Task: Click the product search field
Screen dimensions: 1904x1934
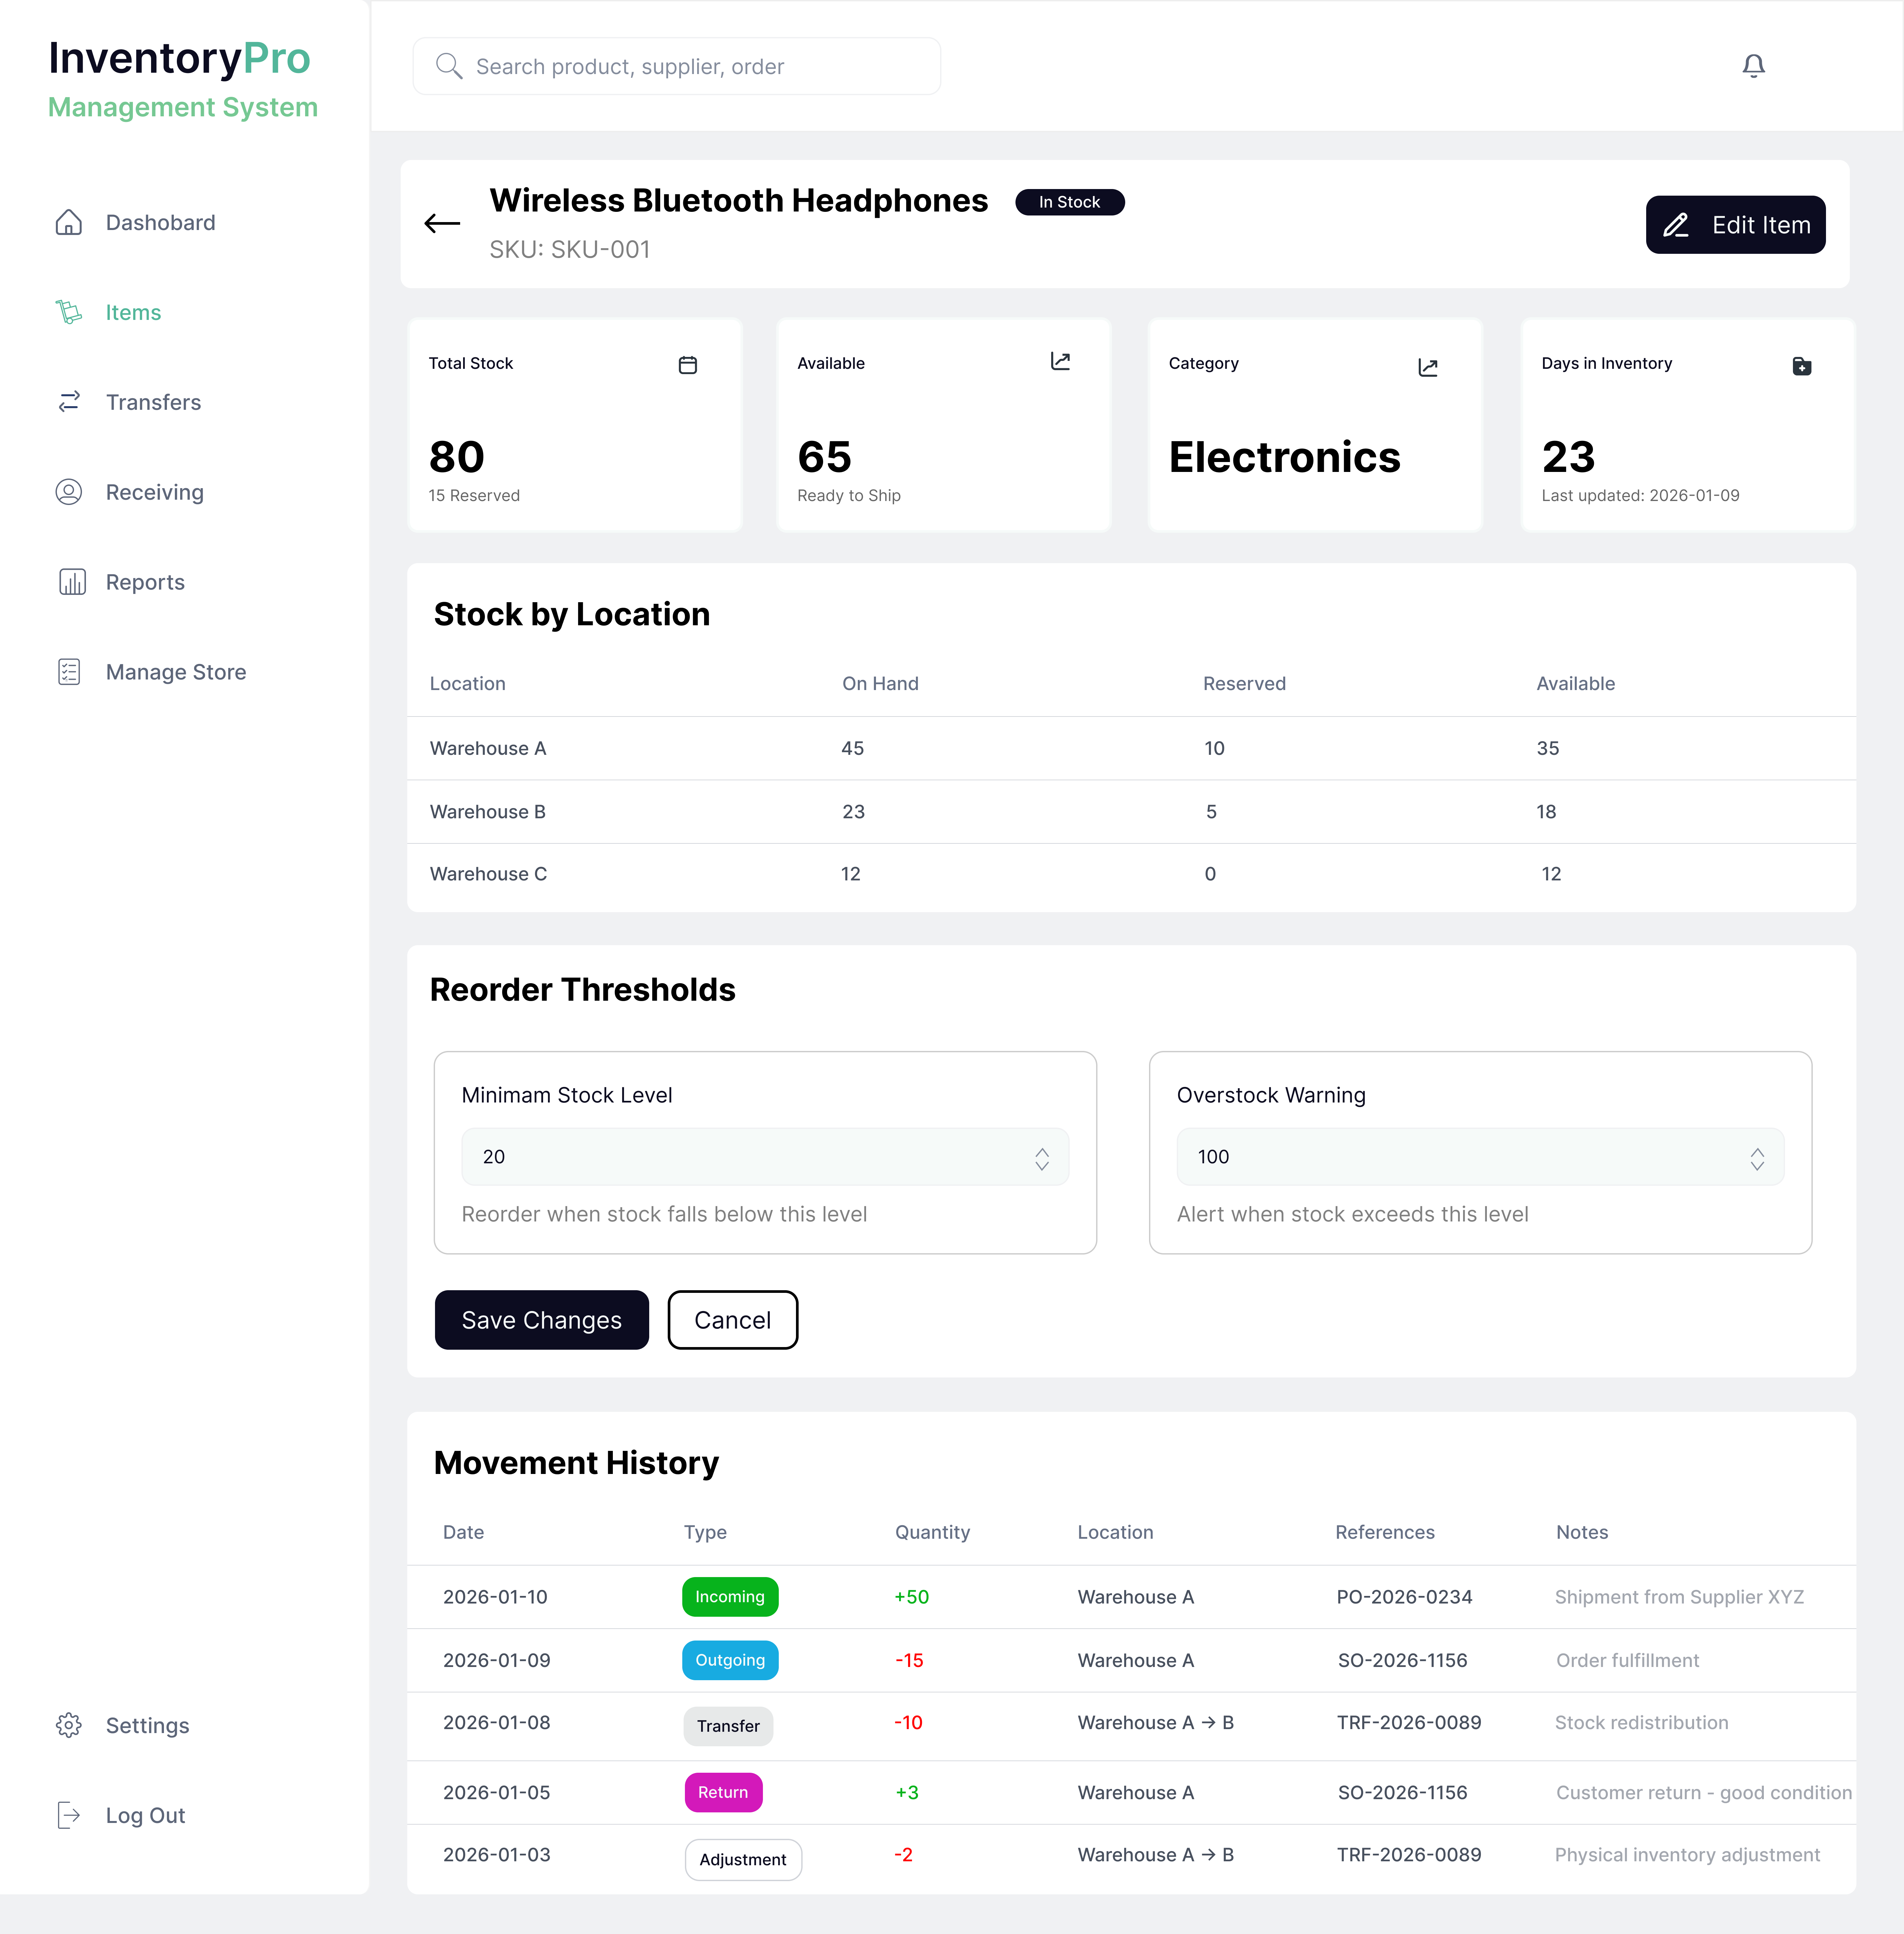Action: pyautogui.click(x=676, y=66)
